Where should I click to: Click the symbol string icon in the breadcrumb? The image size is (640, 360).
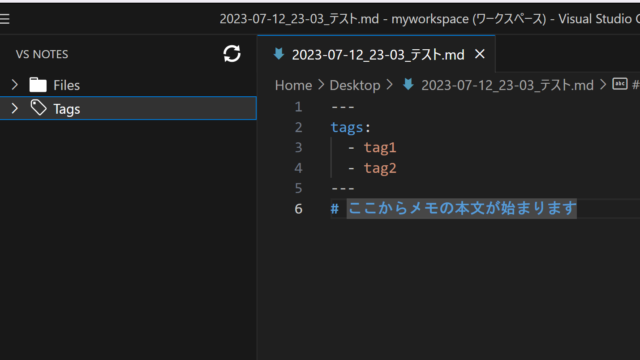[620, 84]
